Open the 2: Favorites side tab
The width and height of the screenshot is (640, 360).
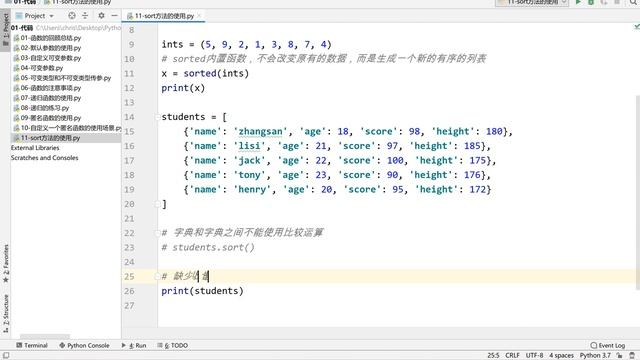coord(6,263)
